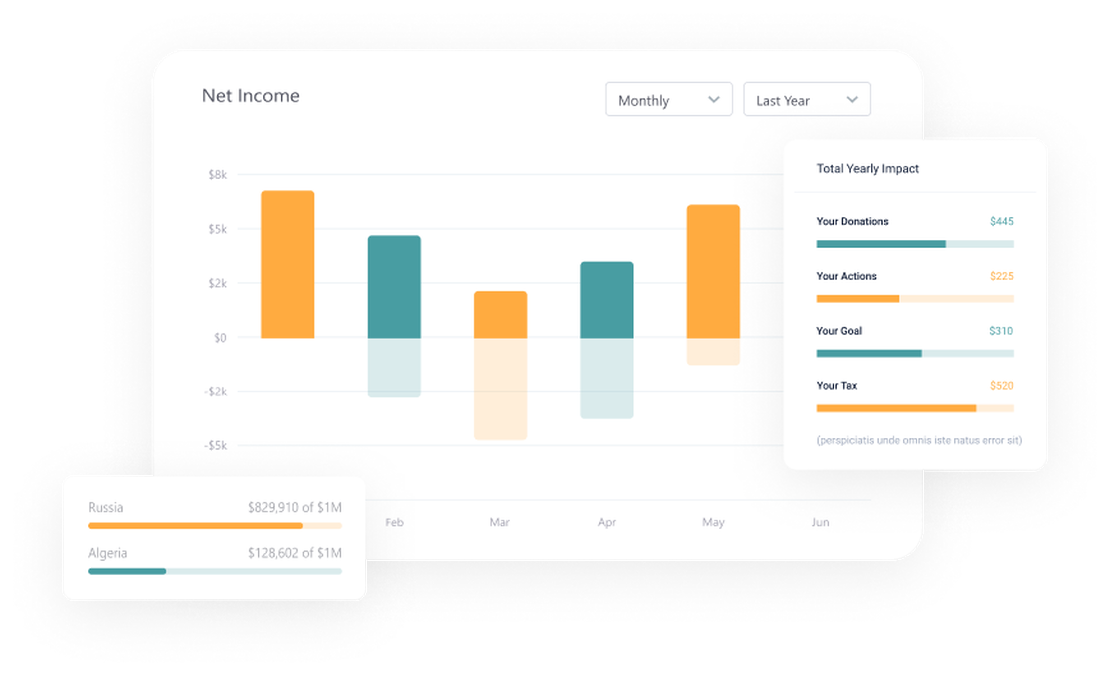The width and height of the screenshot is (1110, 677).
Task: Click the perspiciatis footnote text
Action: (919, 439)
